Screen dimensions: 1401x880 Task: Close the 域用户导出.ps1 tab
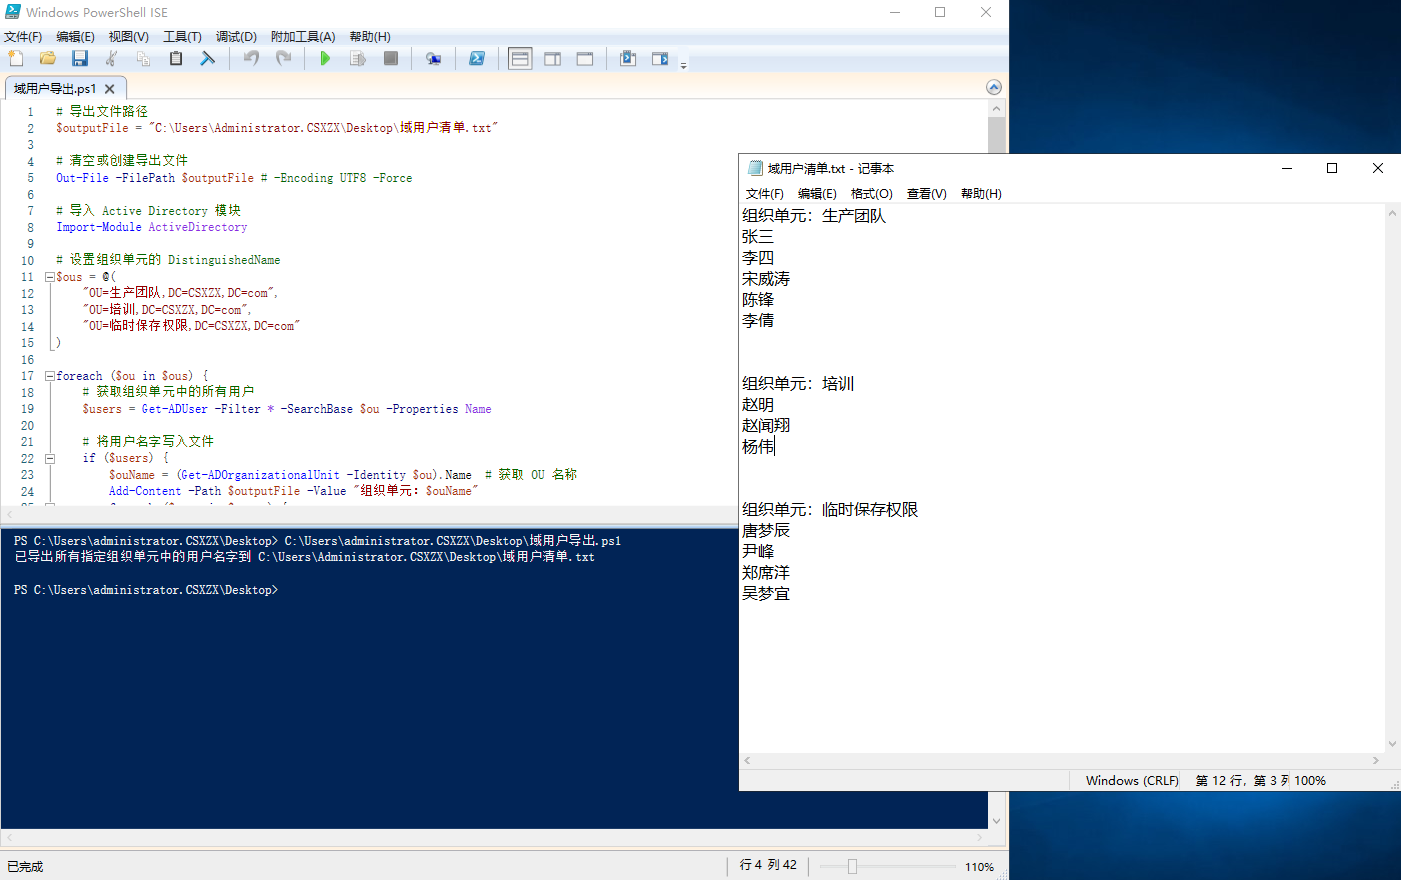(110, 89)
